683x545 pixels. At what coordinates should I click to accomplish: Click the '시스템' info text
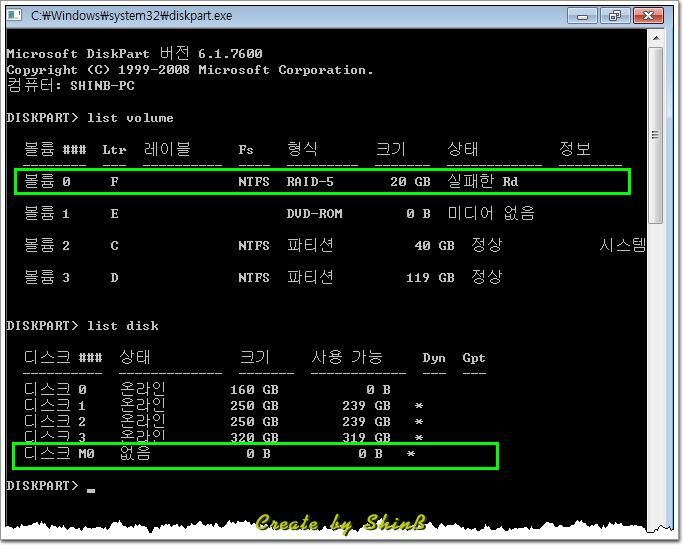pyautogui.click(x=623, y=245)
